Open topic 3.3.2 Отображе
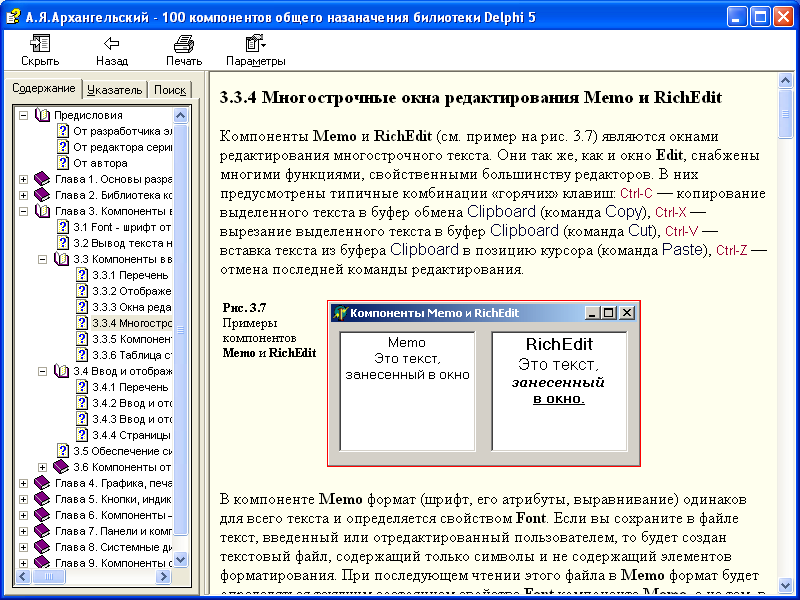This screenshot has height=600, width=800. click(132, 291)
